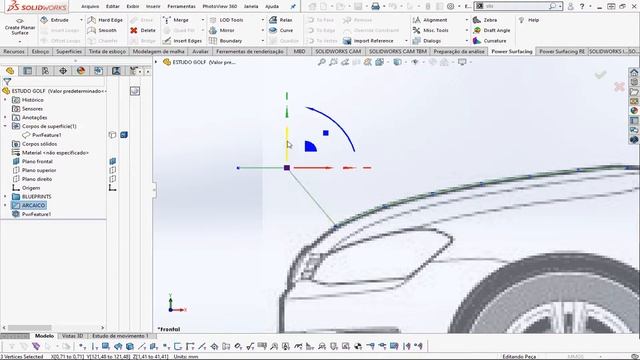Image resolution: width=640 pixels, height=360 pixels.
Task: Toggle visibility icon beside Plano superior
Action: [113, 170]
